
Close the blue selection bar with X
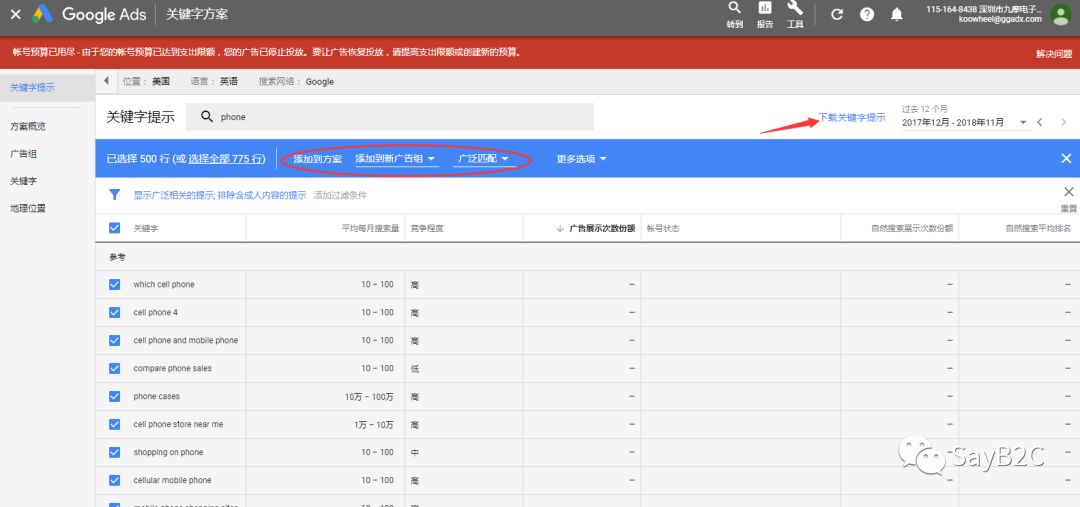(1066, 158)
